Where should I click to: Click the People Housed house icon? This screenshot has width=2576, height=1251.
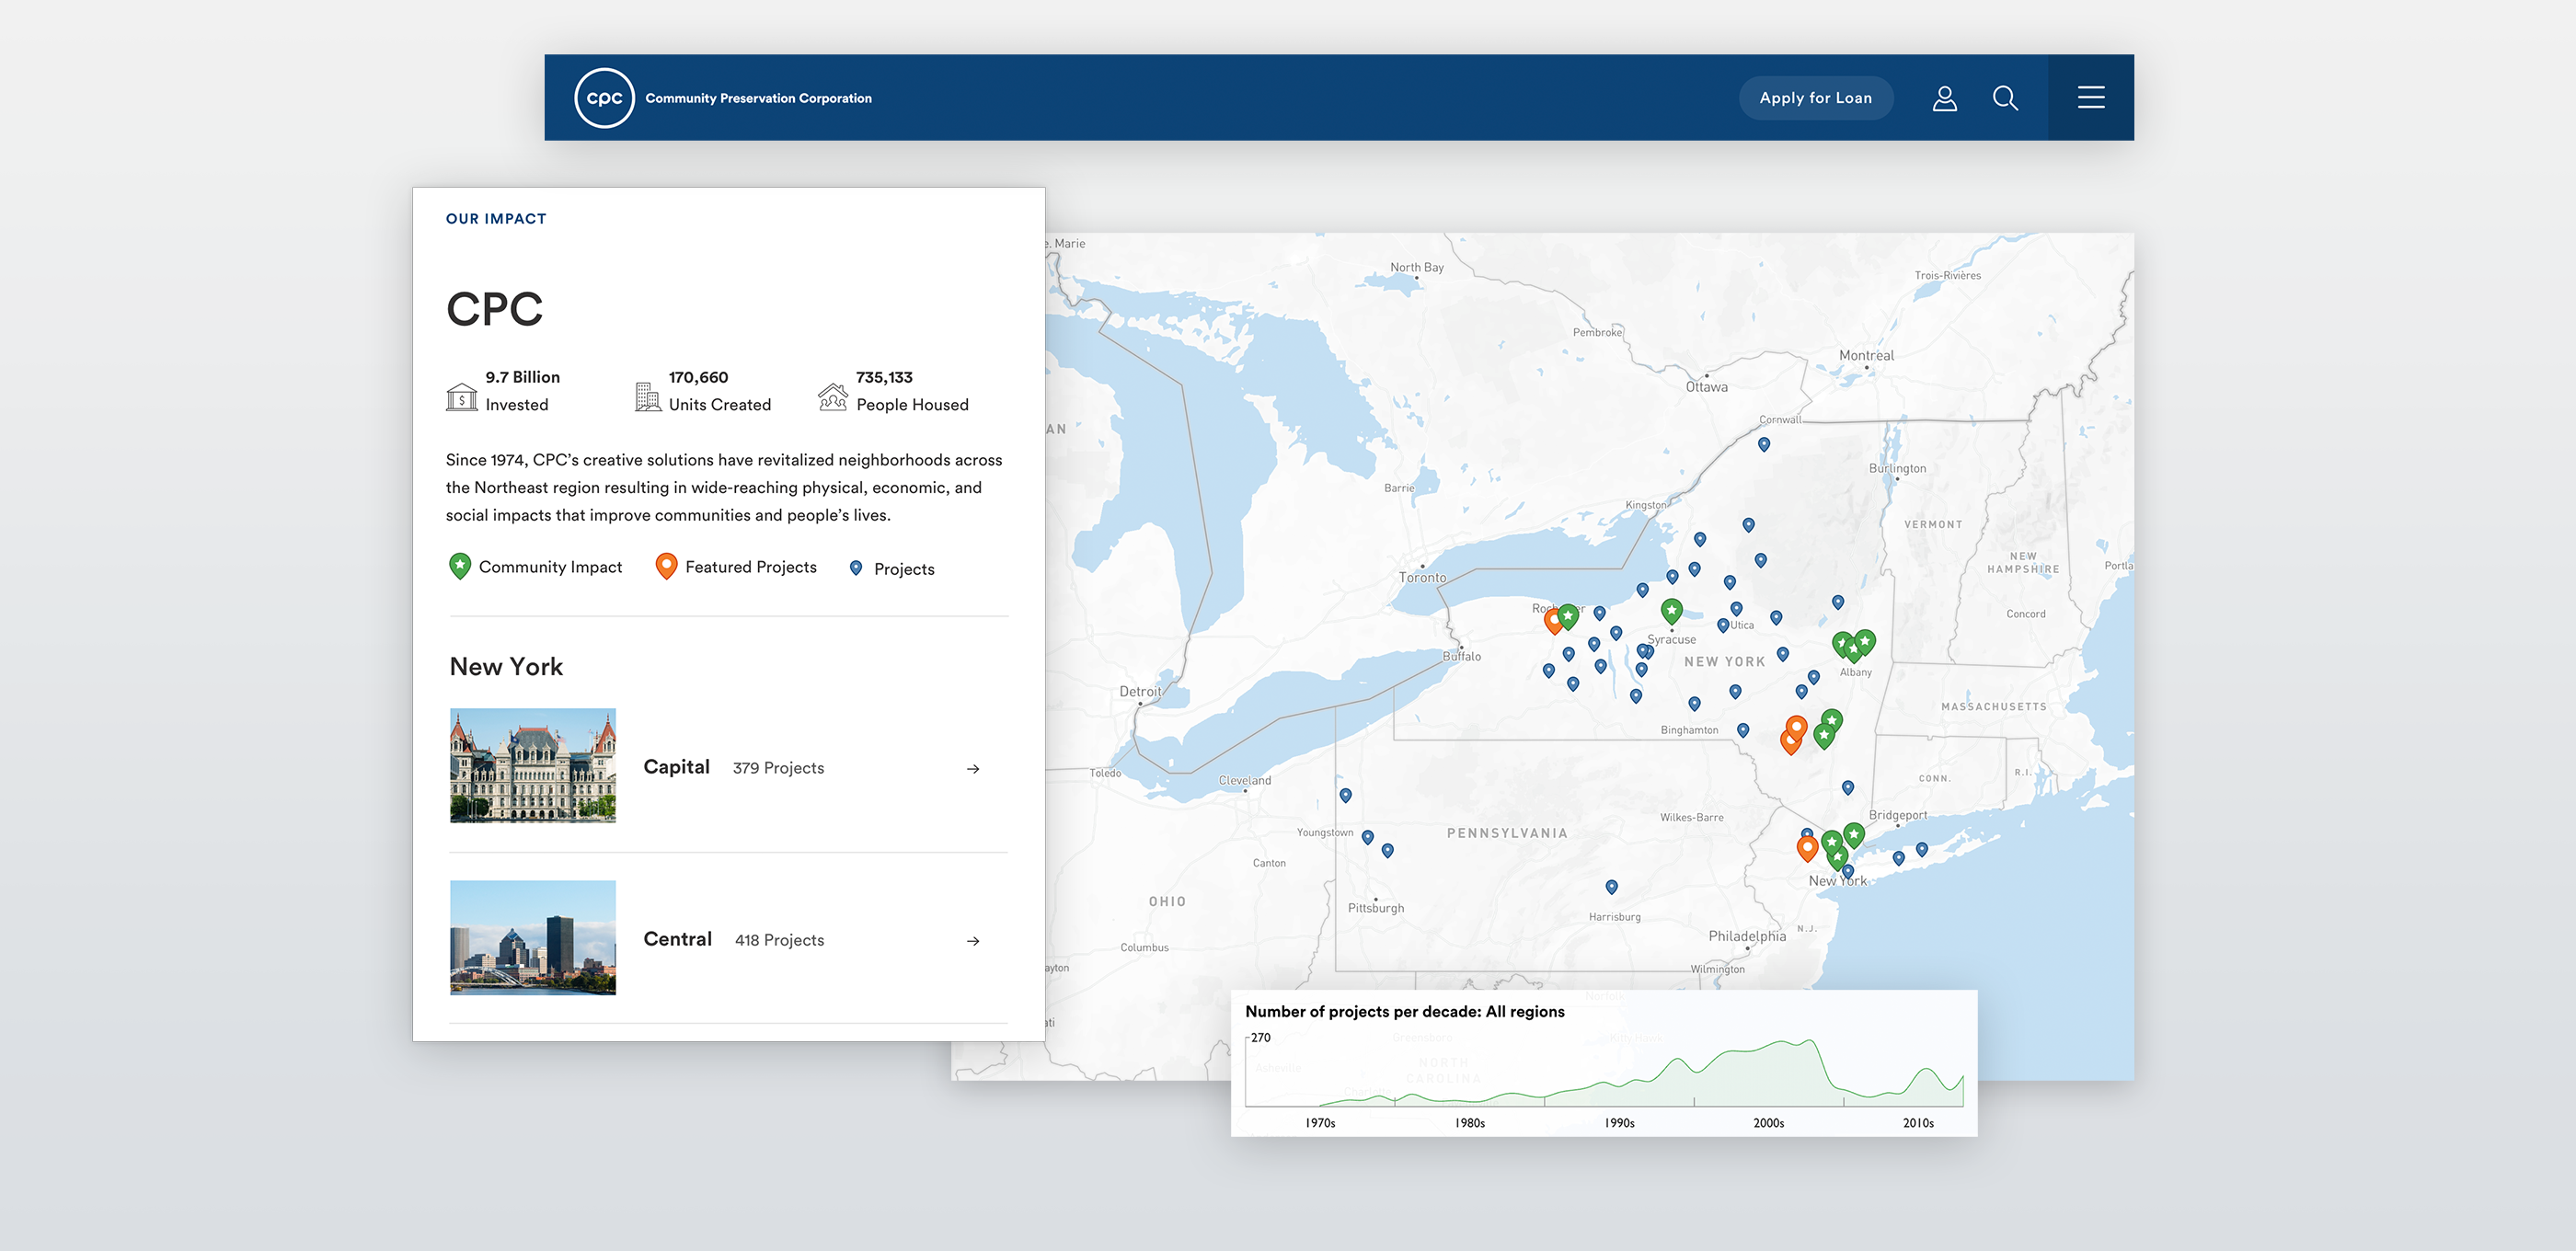click(832, 397)
